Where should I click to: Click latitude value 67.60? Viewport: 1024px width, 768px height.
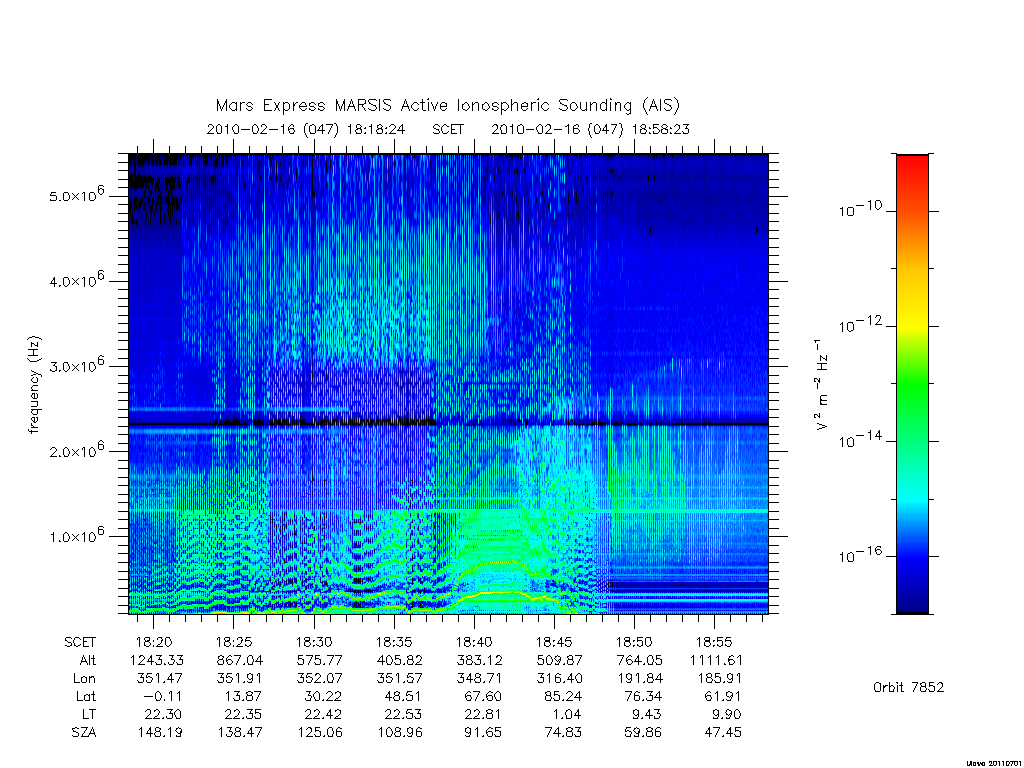click(x=483, y=696)
